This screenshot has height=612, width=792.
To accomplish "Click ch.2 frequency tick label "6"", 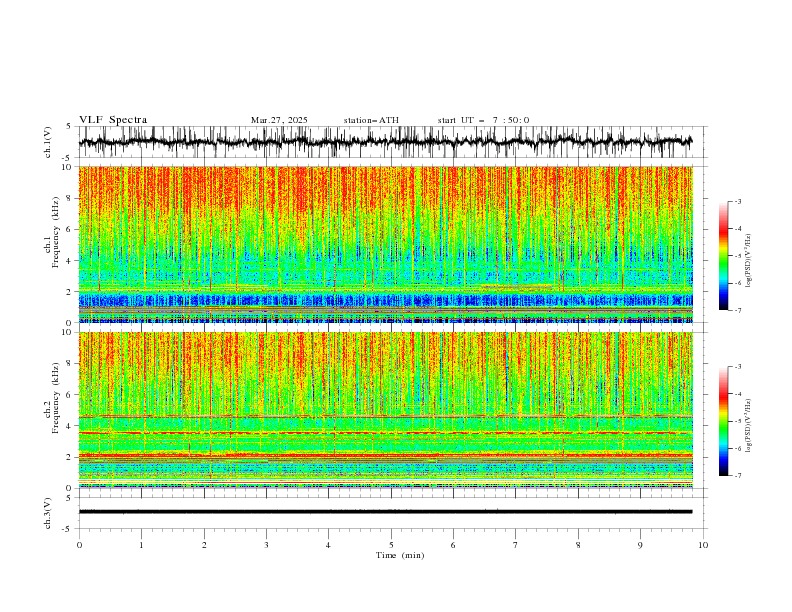I will tap(70, 395).
